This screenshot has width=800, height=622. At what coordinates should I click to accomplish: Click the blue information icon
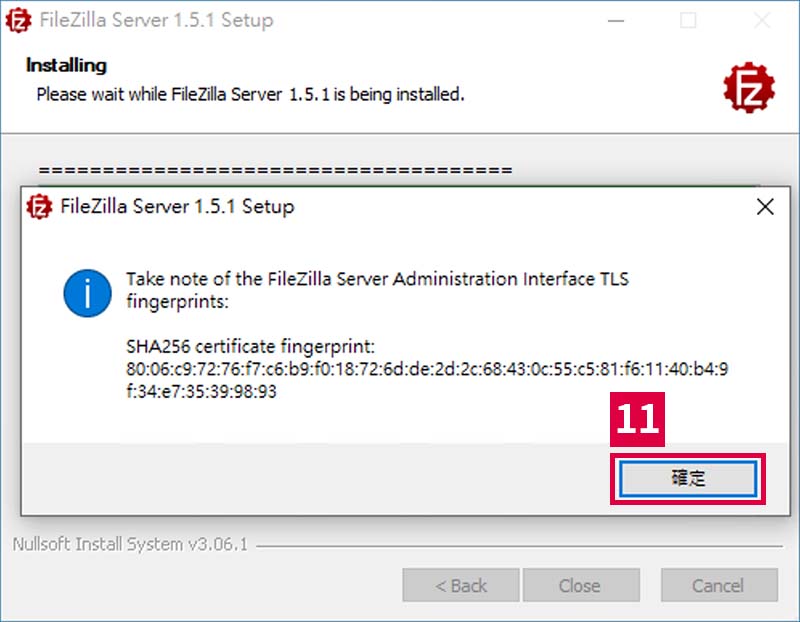point(88,293)
